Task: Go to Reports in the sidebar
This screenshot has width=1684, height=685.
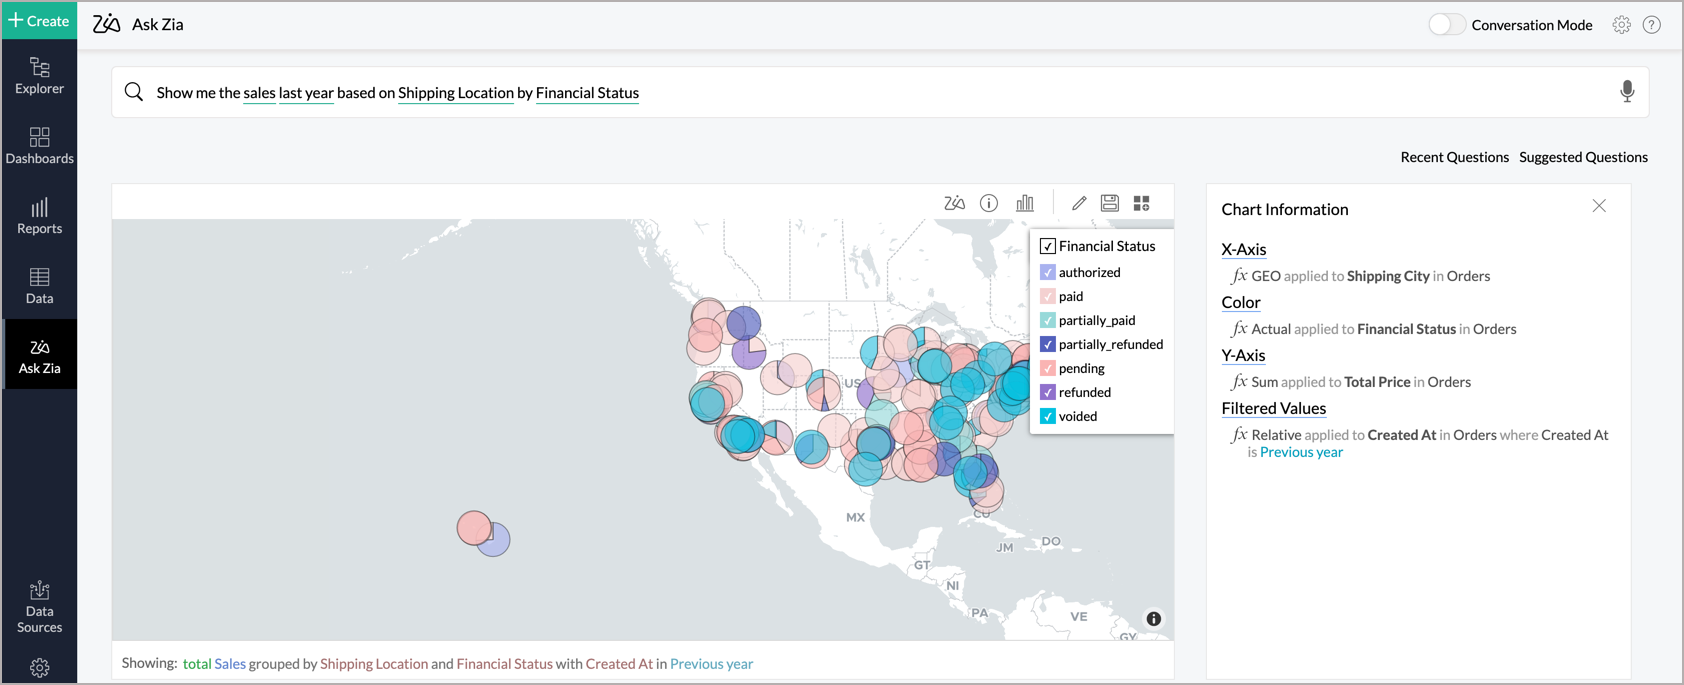Action: [39, 216]
